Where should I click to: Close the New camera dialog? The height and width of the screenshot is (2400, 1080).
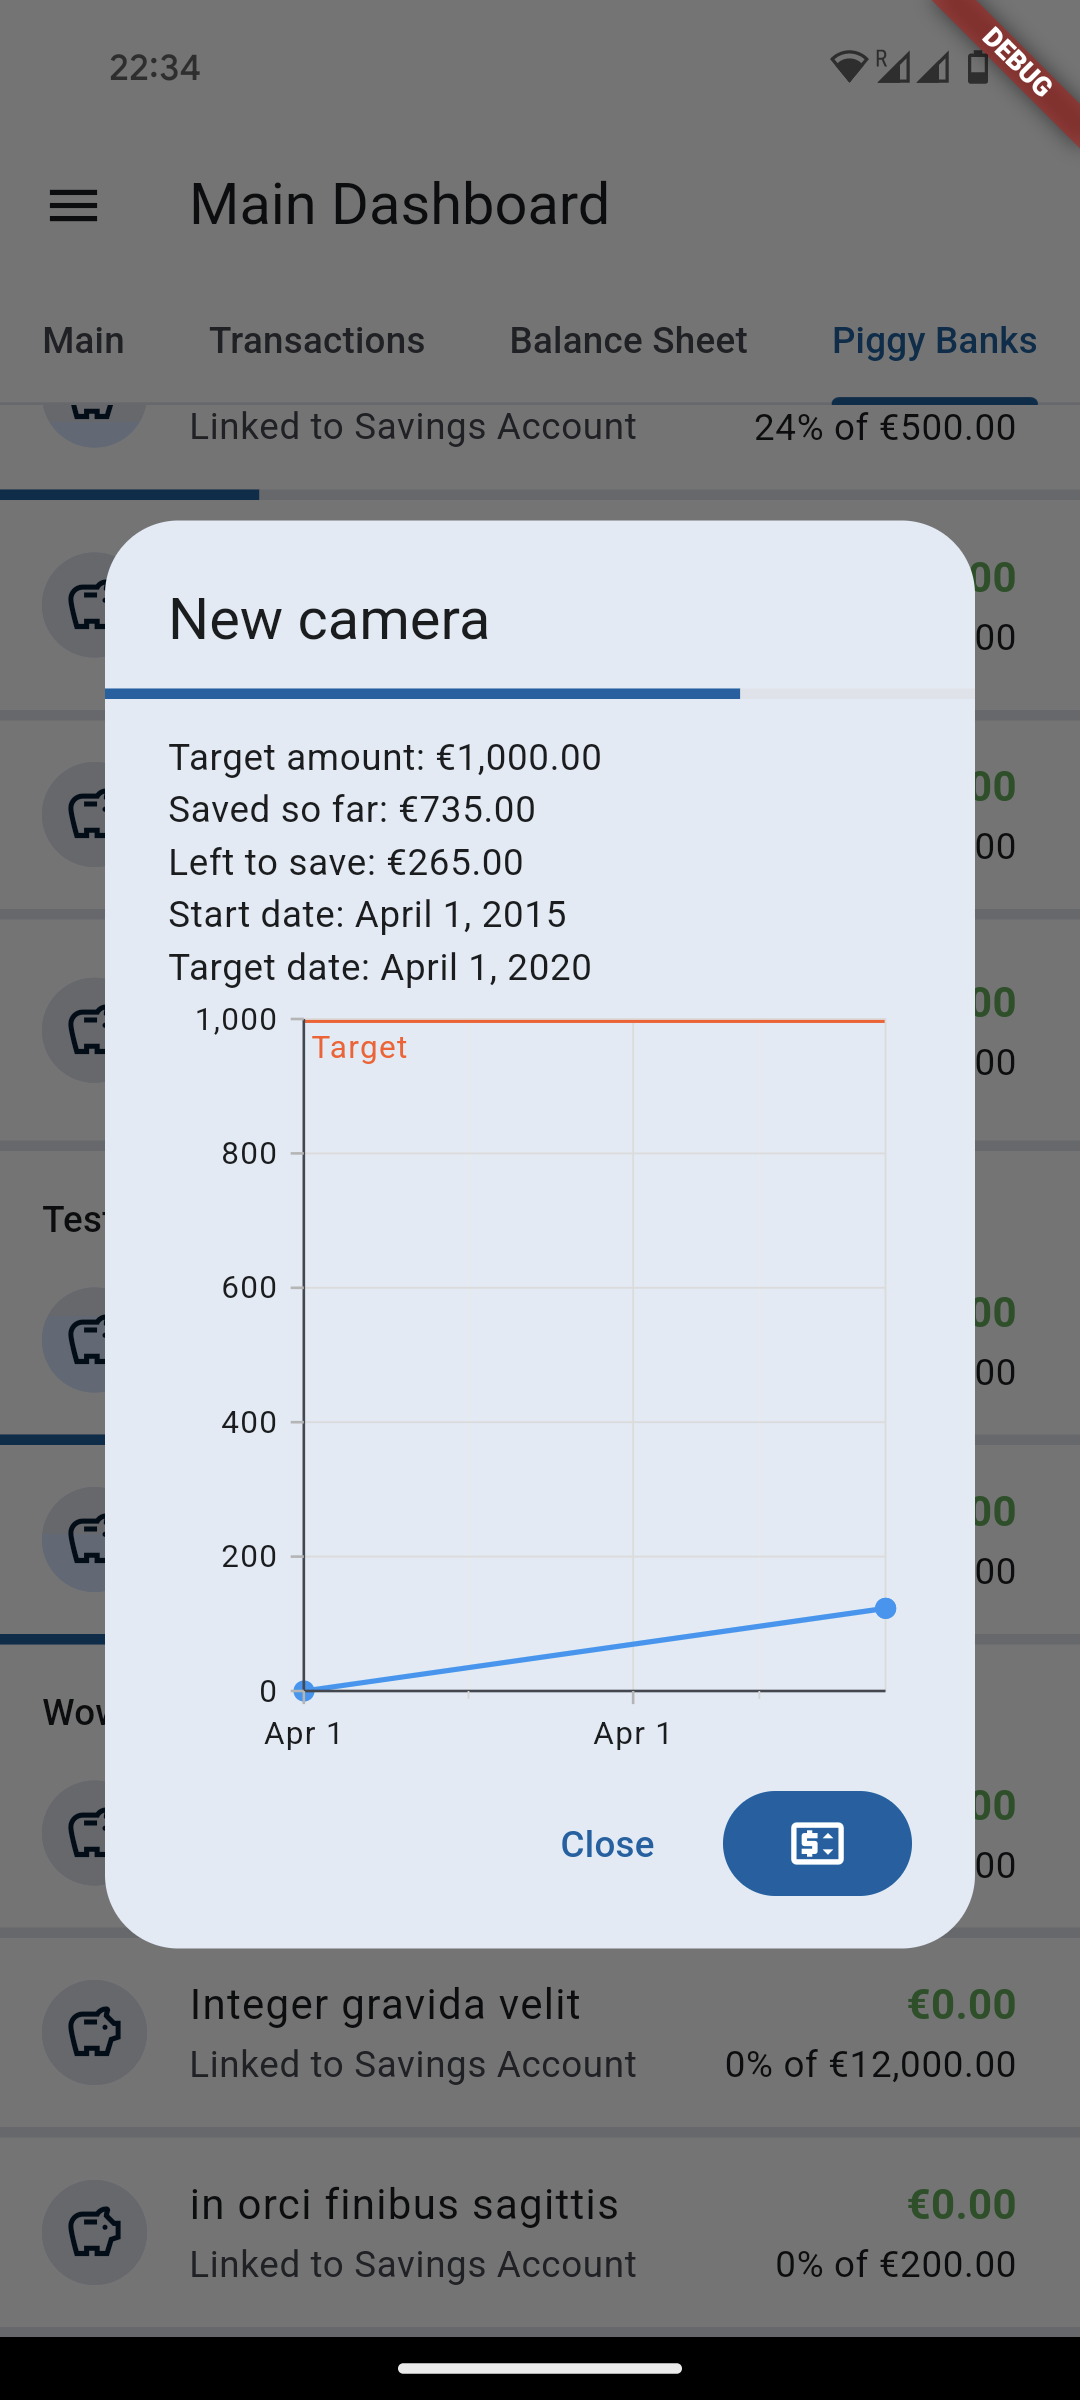click(607, 1844)
